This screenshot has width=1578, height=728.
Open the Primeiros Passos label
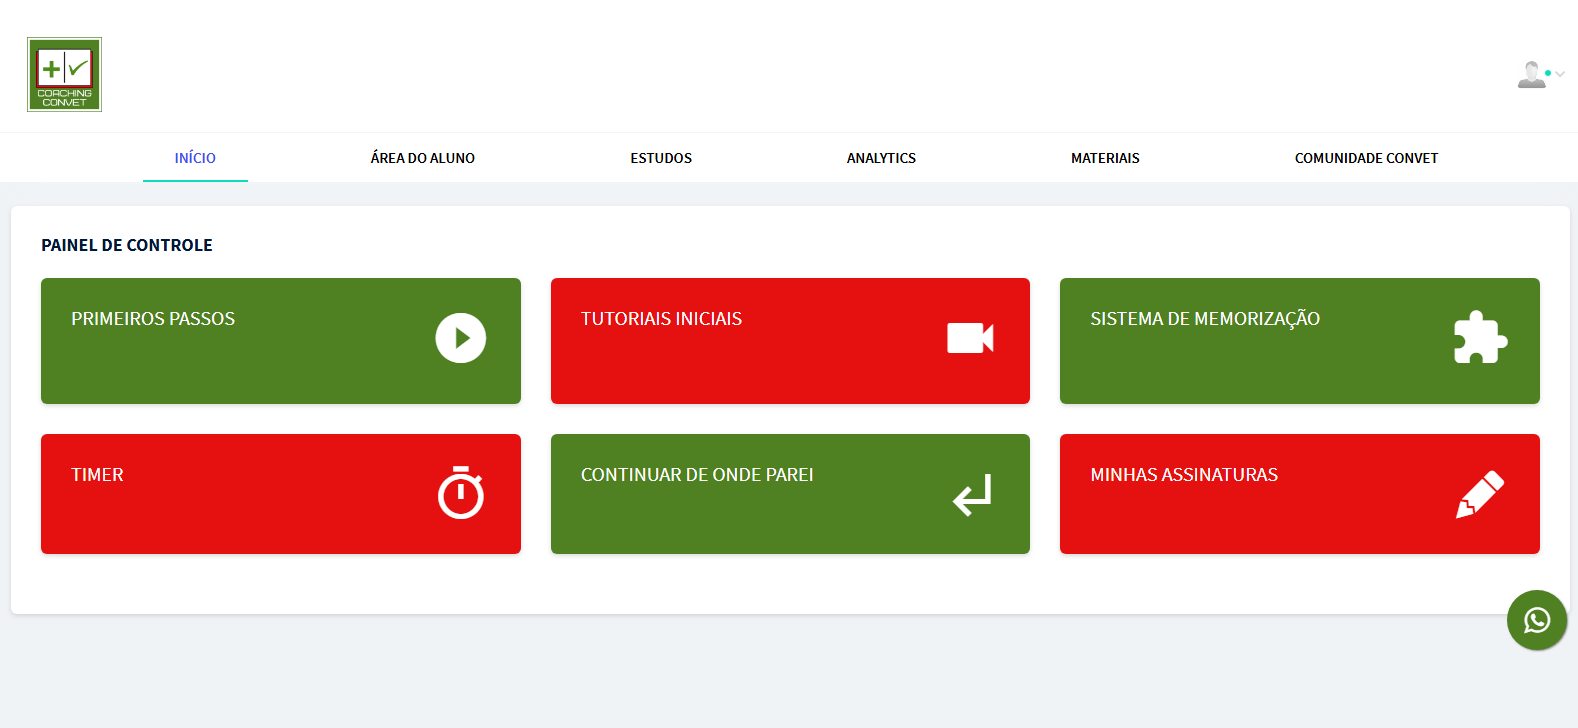point(153,319)
